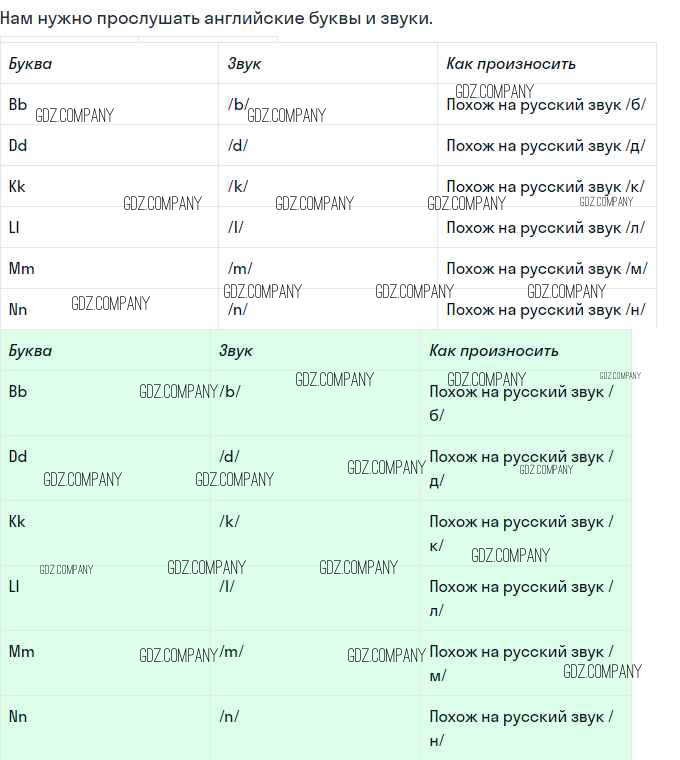Viewport: 680px width, 760px height.
Task: Select the "Nn" cell in the green table
Action: [x=18, y=716]
